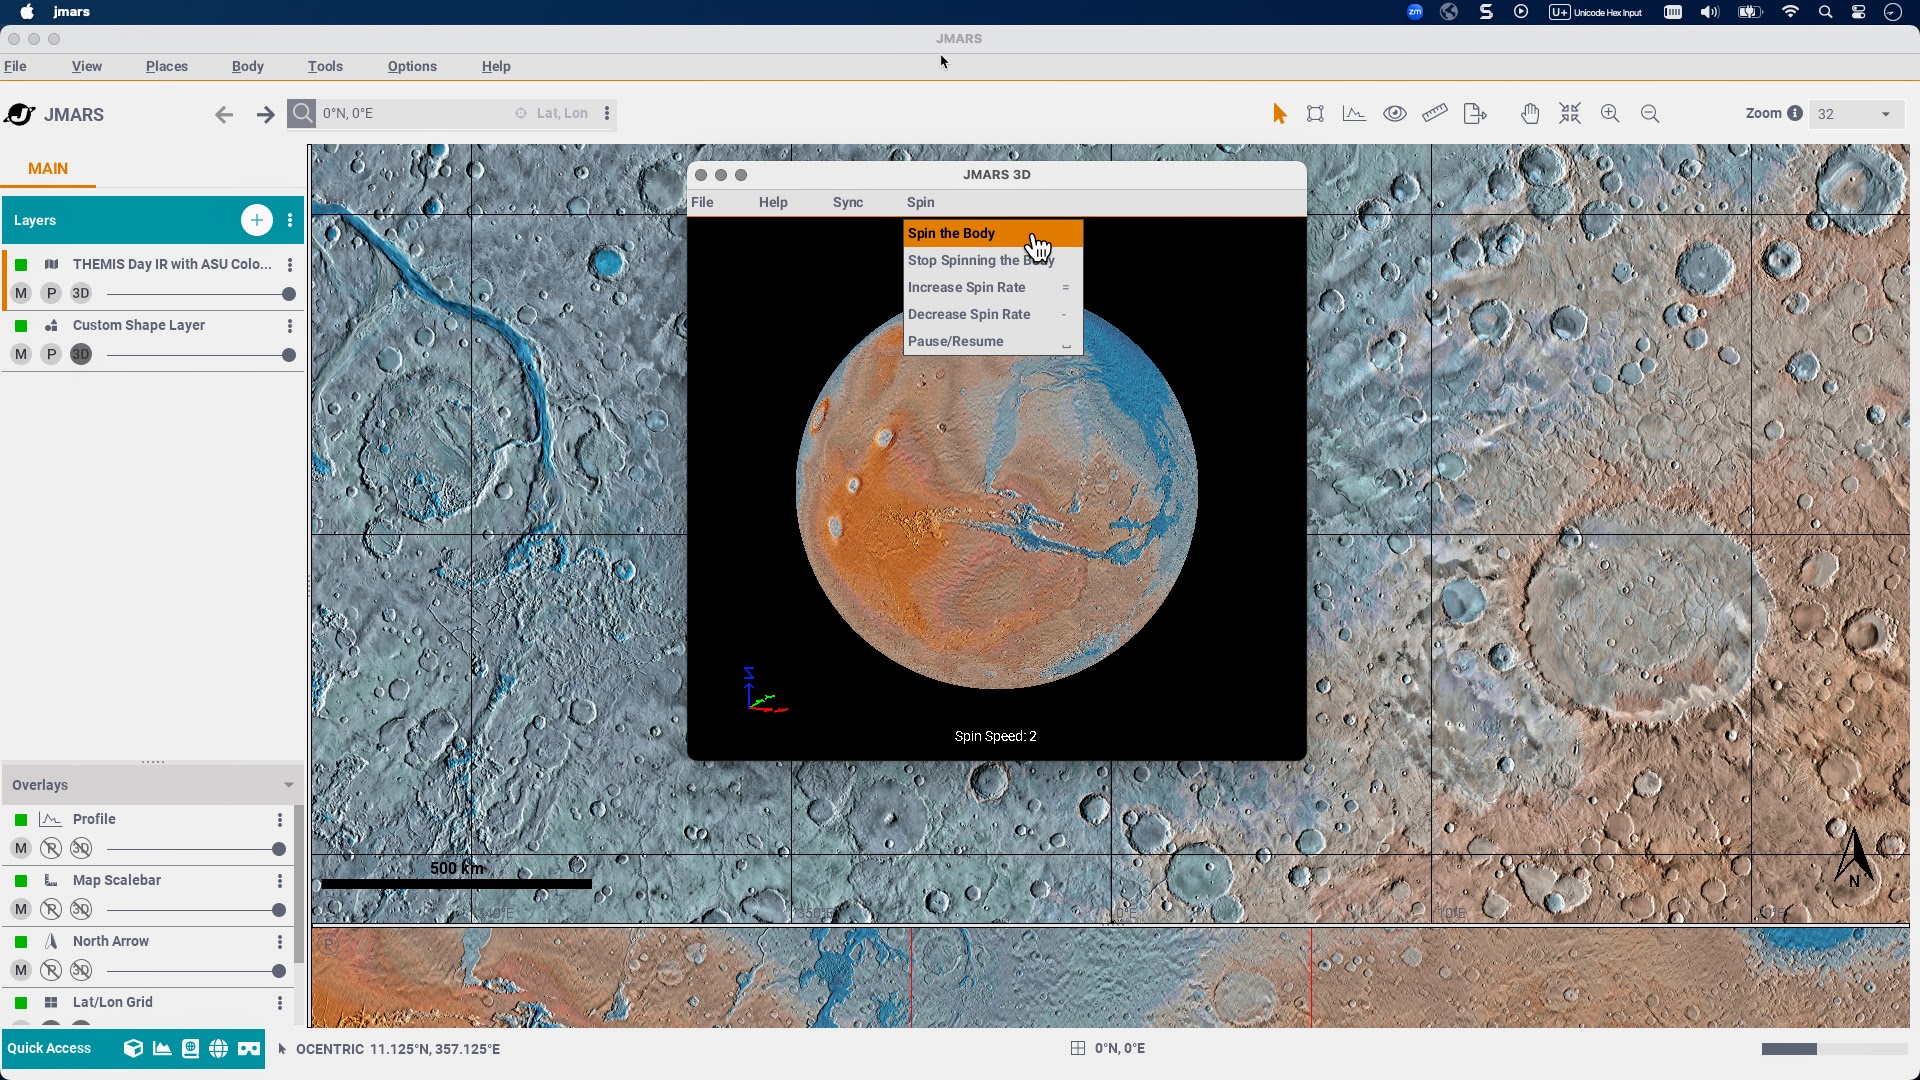The image size is (1920, 1080).
Task: Click the eye investigate tool icon
Action: click(1395, 114)
